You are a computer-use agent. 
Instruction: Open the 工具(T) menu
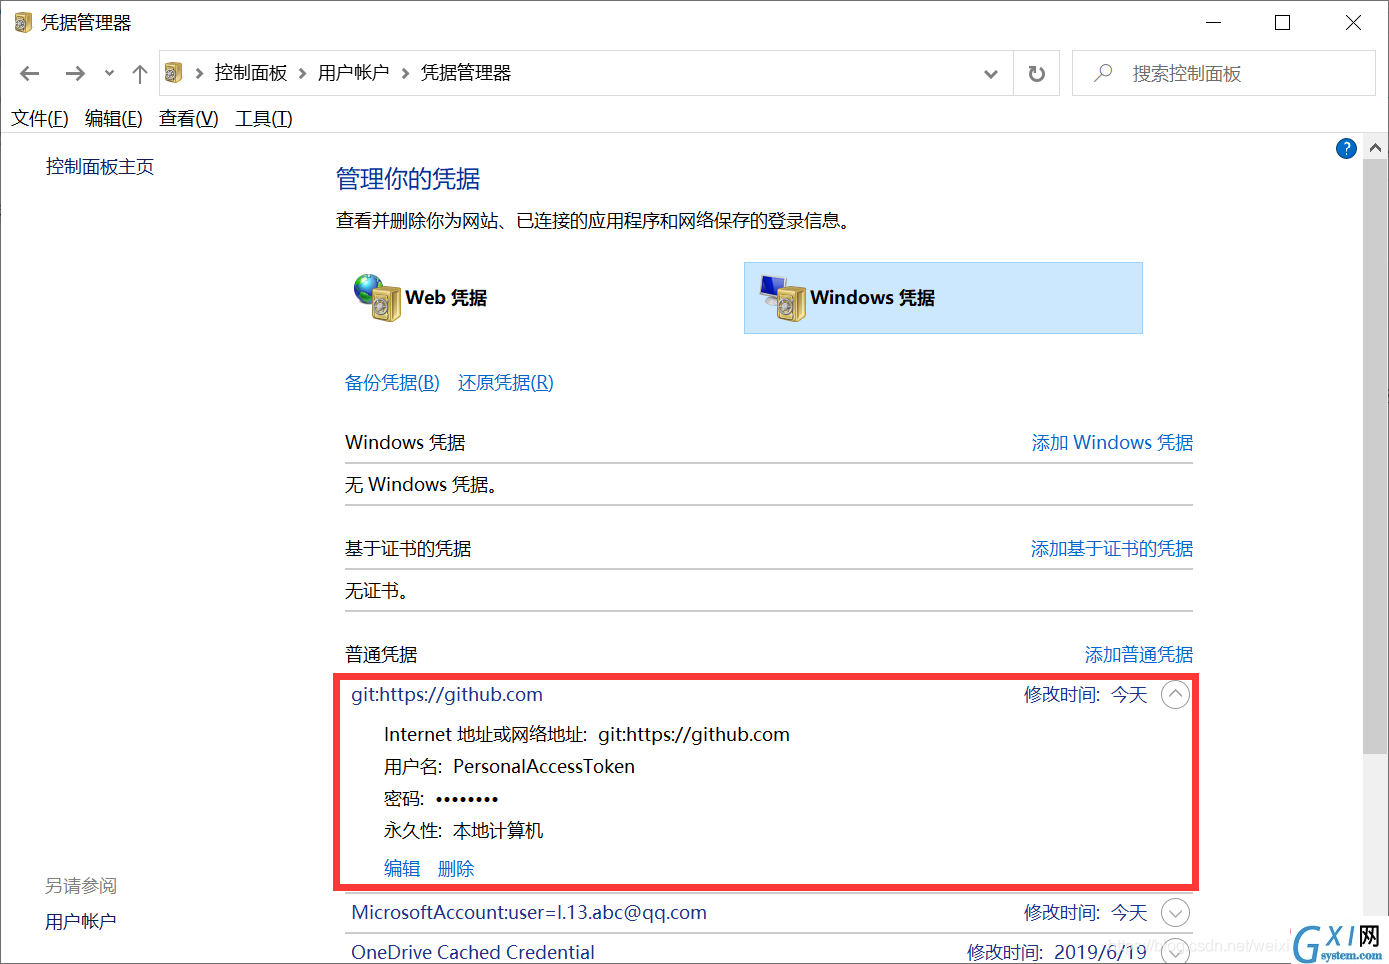[264, 119]
